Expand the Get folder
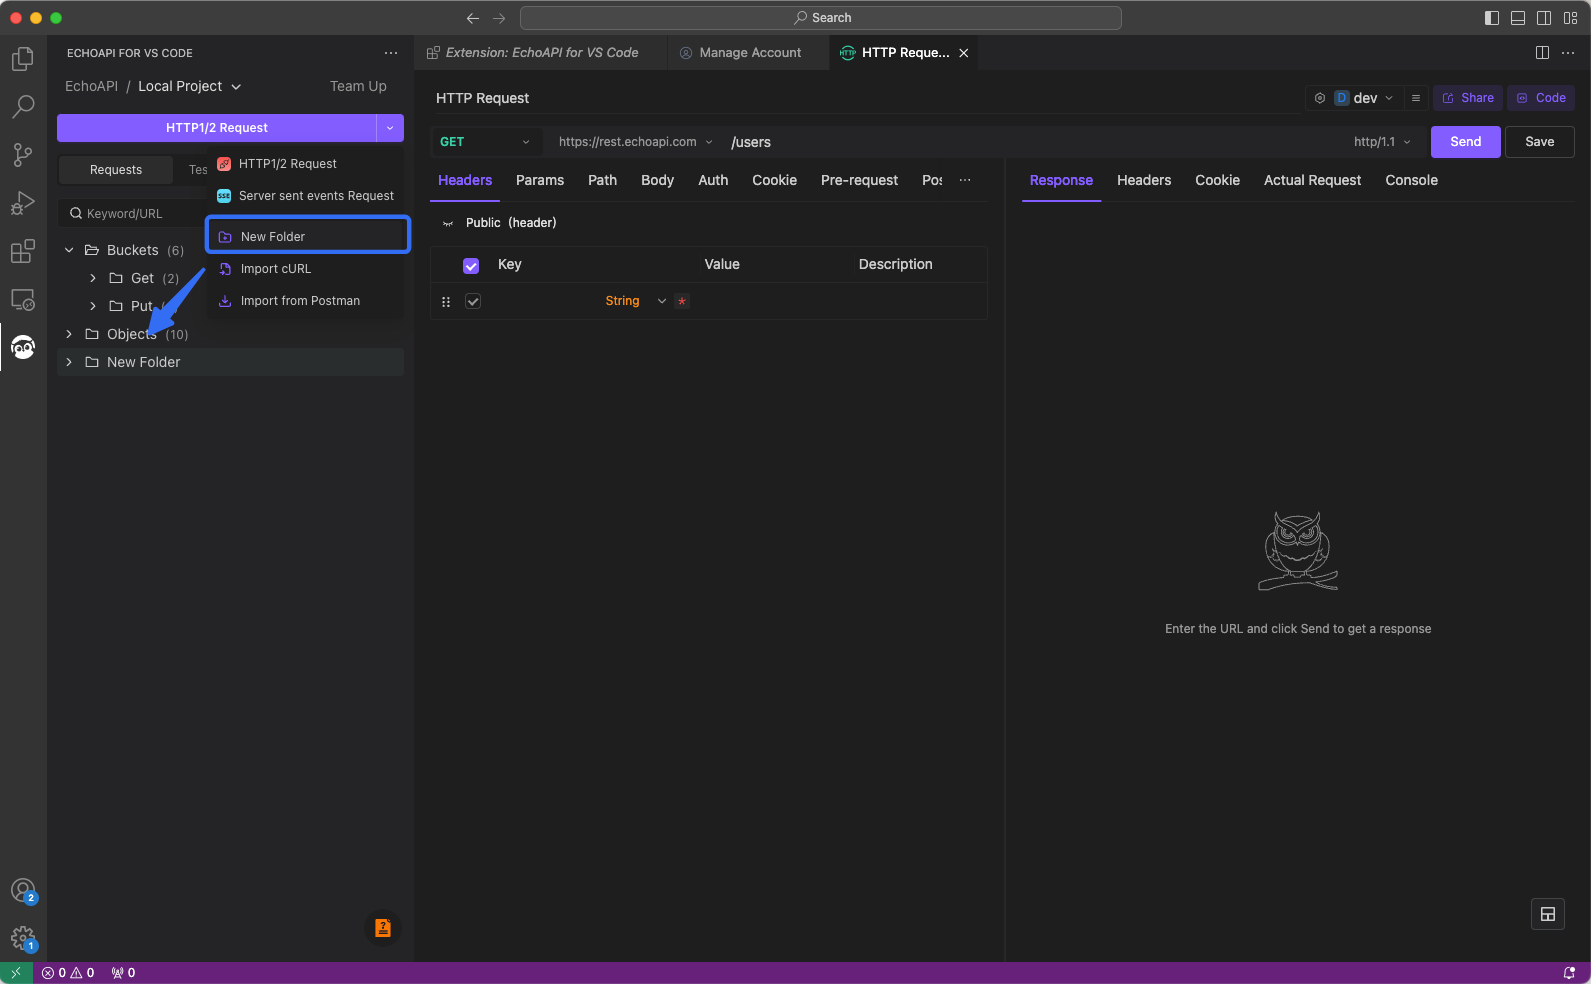The width and height of the screenshot is (1591, 984). pyautogui.click(x=93, y=278)
